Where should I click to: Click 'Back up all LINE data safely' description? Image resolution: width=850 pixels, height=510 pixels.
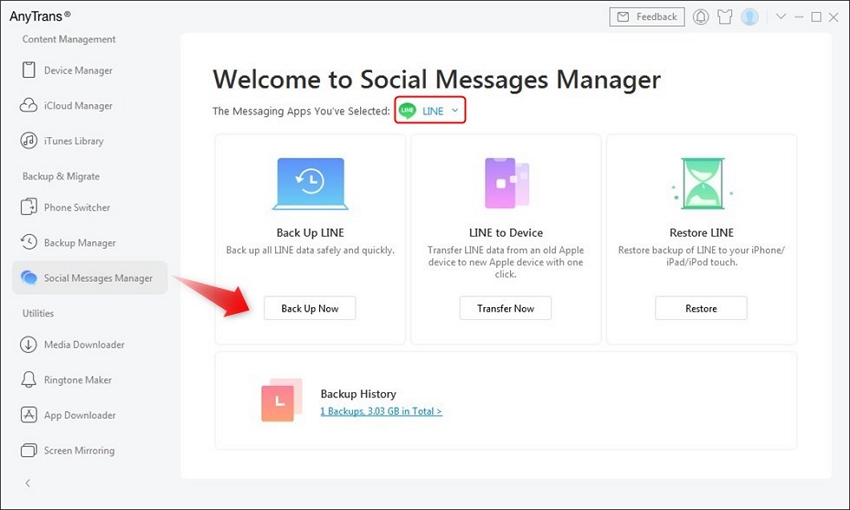tap(310, 250)
